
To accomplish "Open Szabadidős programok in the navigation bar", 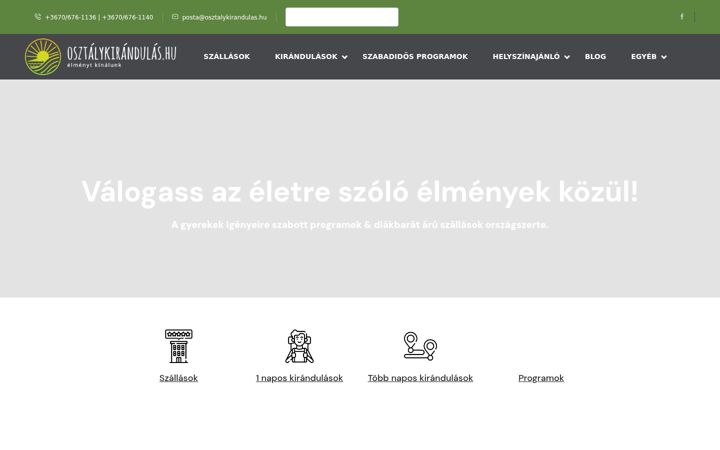I will pos(415,56).
